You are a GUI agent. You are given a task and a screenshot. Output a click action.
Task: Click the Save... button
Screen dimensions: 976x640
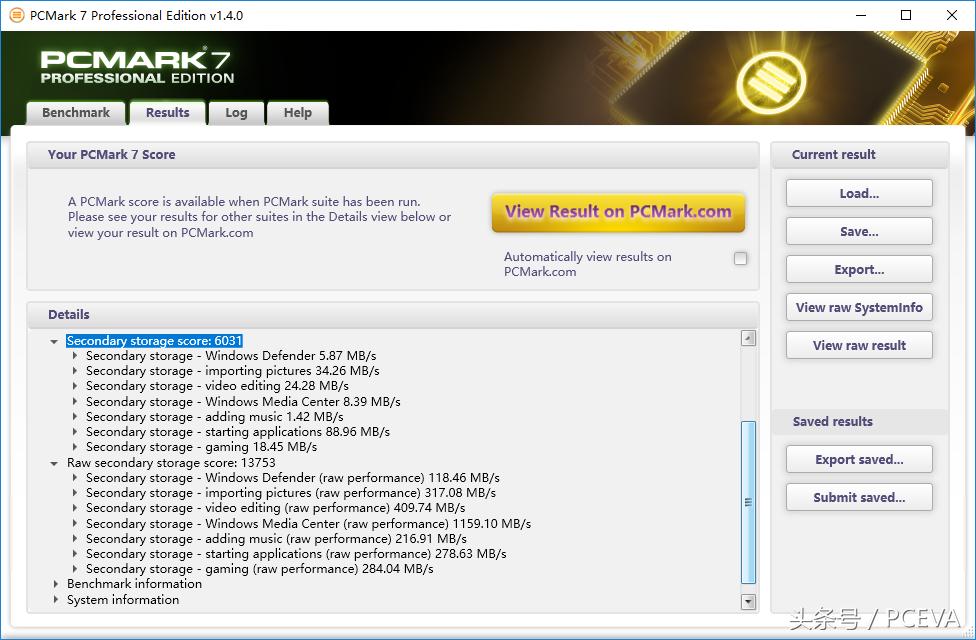(x=859, y=232)
